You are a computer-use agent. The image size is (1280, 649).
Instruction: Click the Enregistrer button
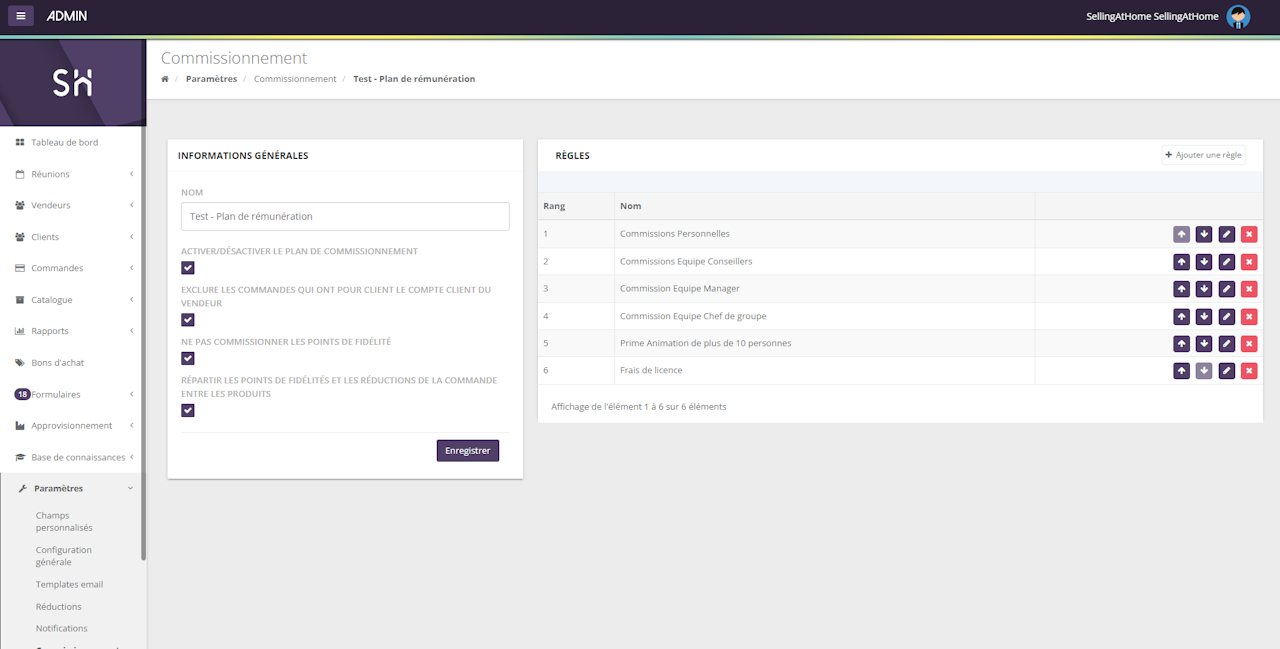pyautogui.click(x=468, y=451)
